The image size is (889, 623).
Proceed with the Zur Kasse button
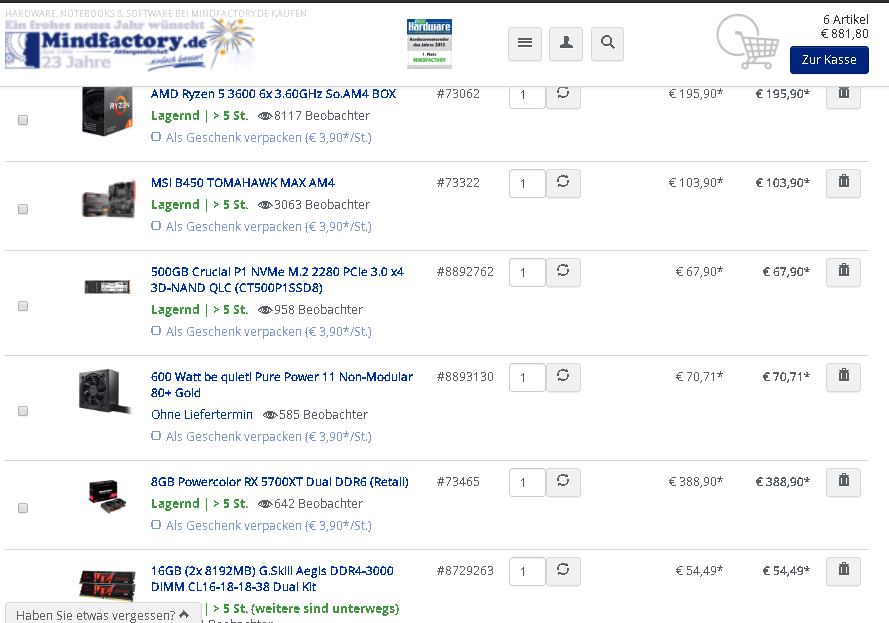click(829, 60)
